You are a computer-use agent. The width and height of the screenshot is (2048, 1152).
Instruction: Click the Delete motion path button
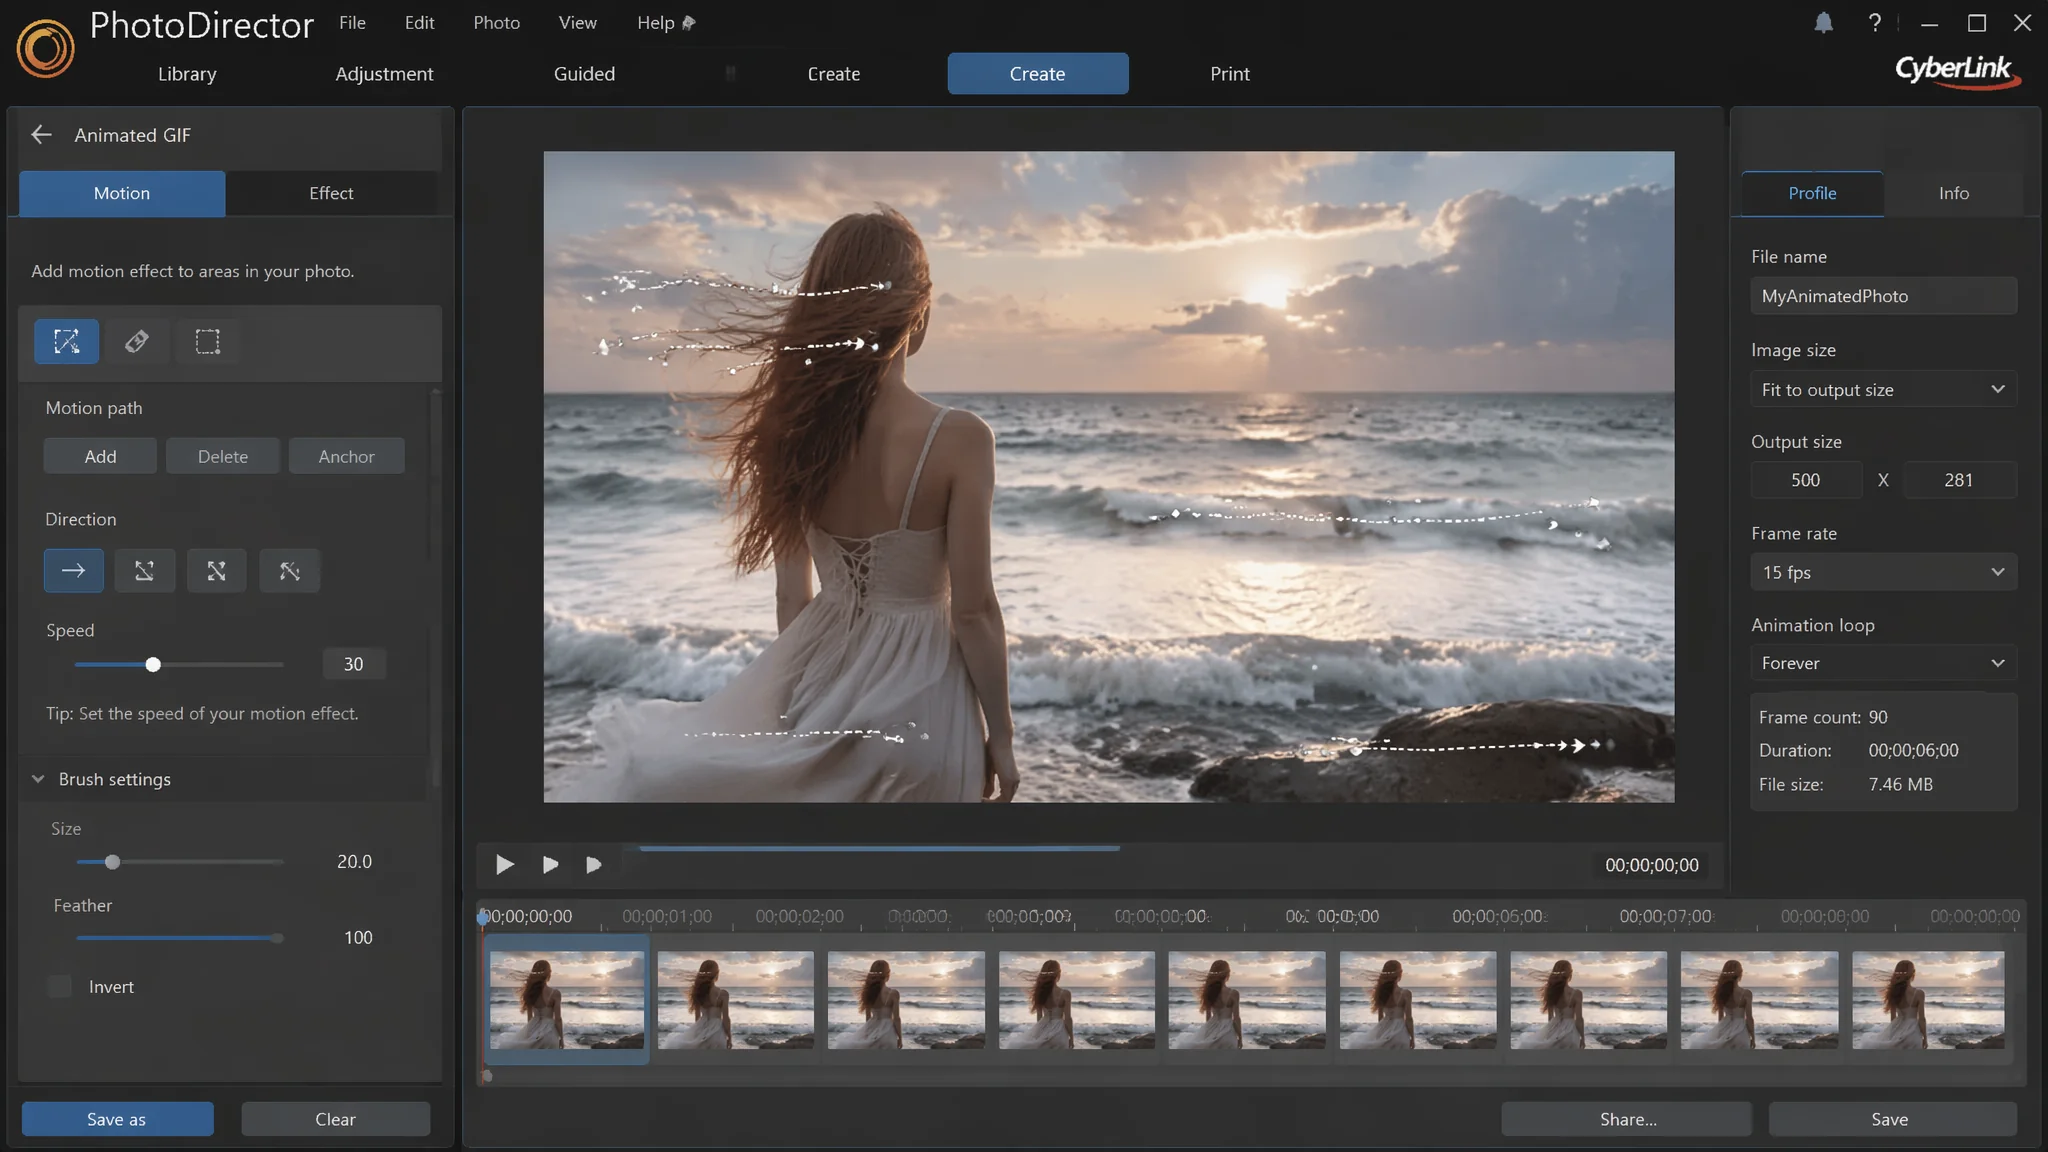click(x=222, y=456)
